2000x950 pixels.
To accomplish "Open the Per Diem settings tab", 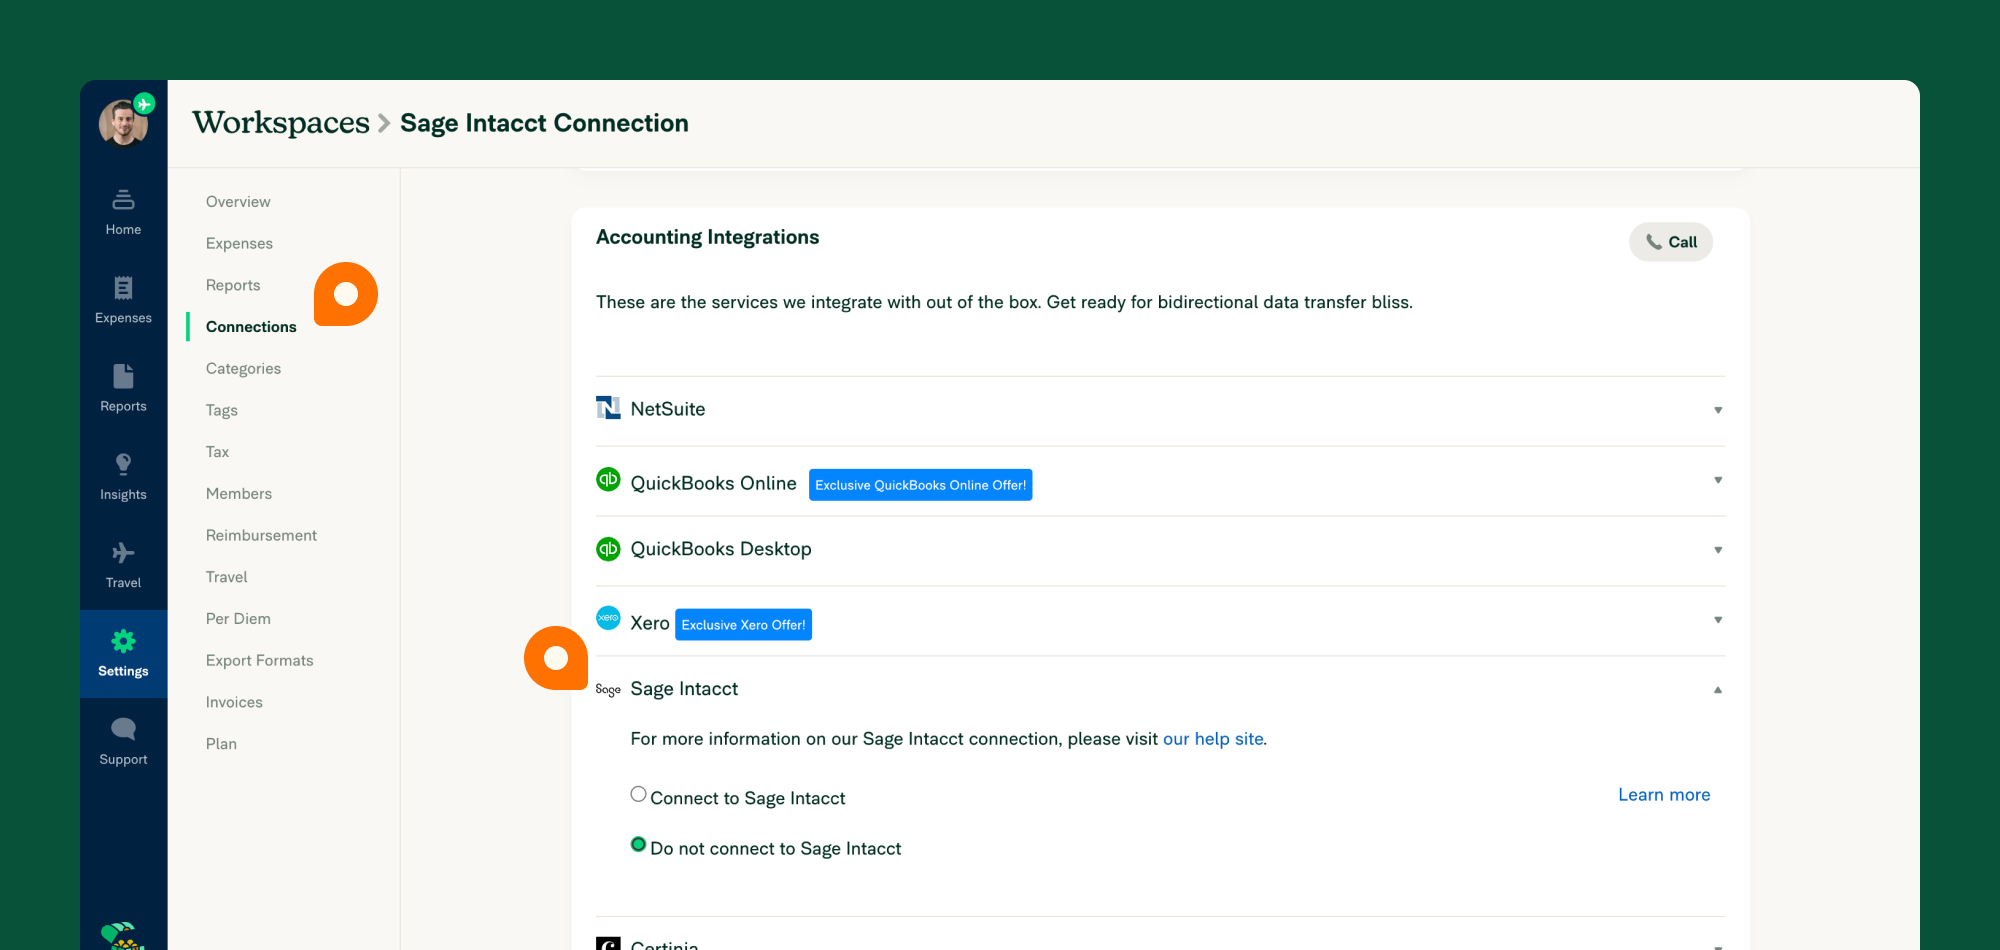I will click(238, 619).
